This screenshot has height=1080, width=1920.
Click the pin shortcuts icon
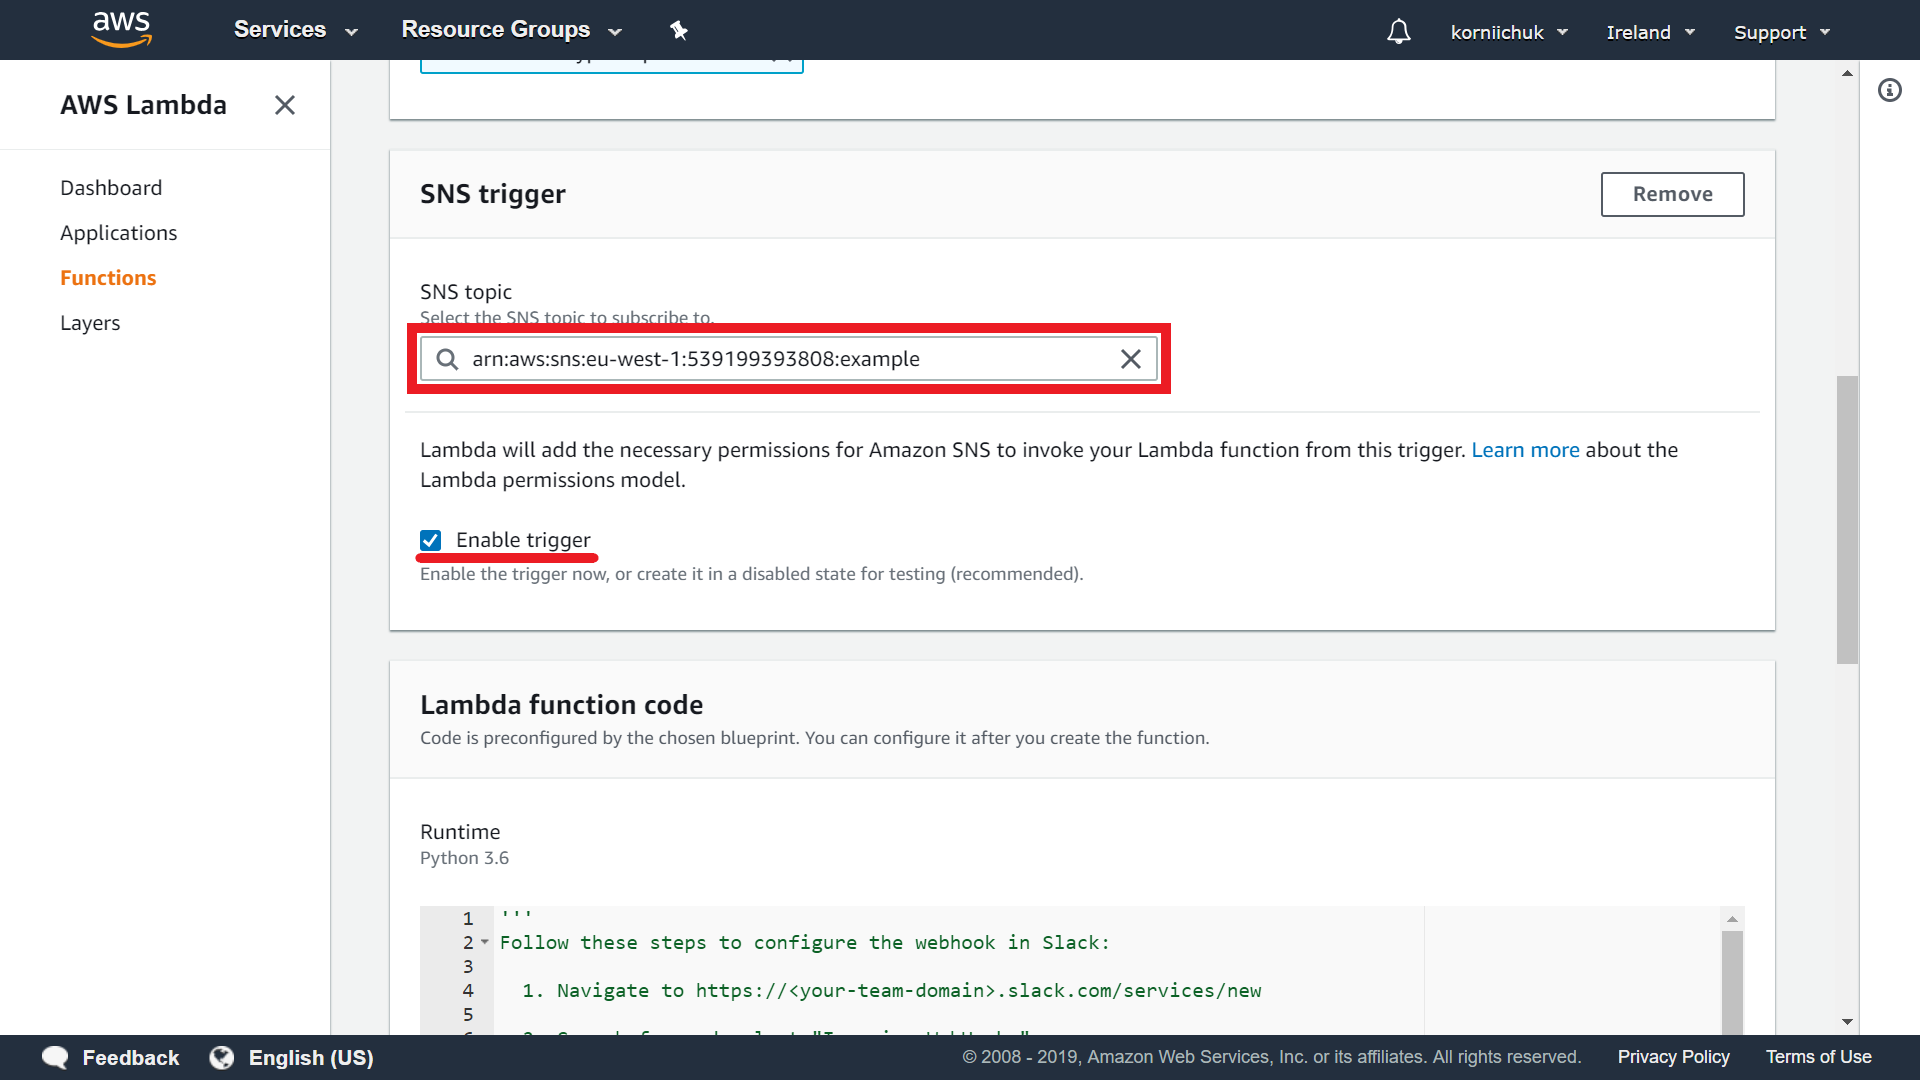(679, 31)
